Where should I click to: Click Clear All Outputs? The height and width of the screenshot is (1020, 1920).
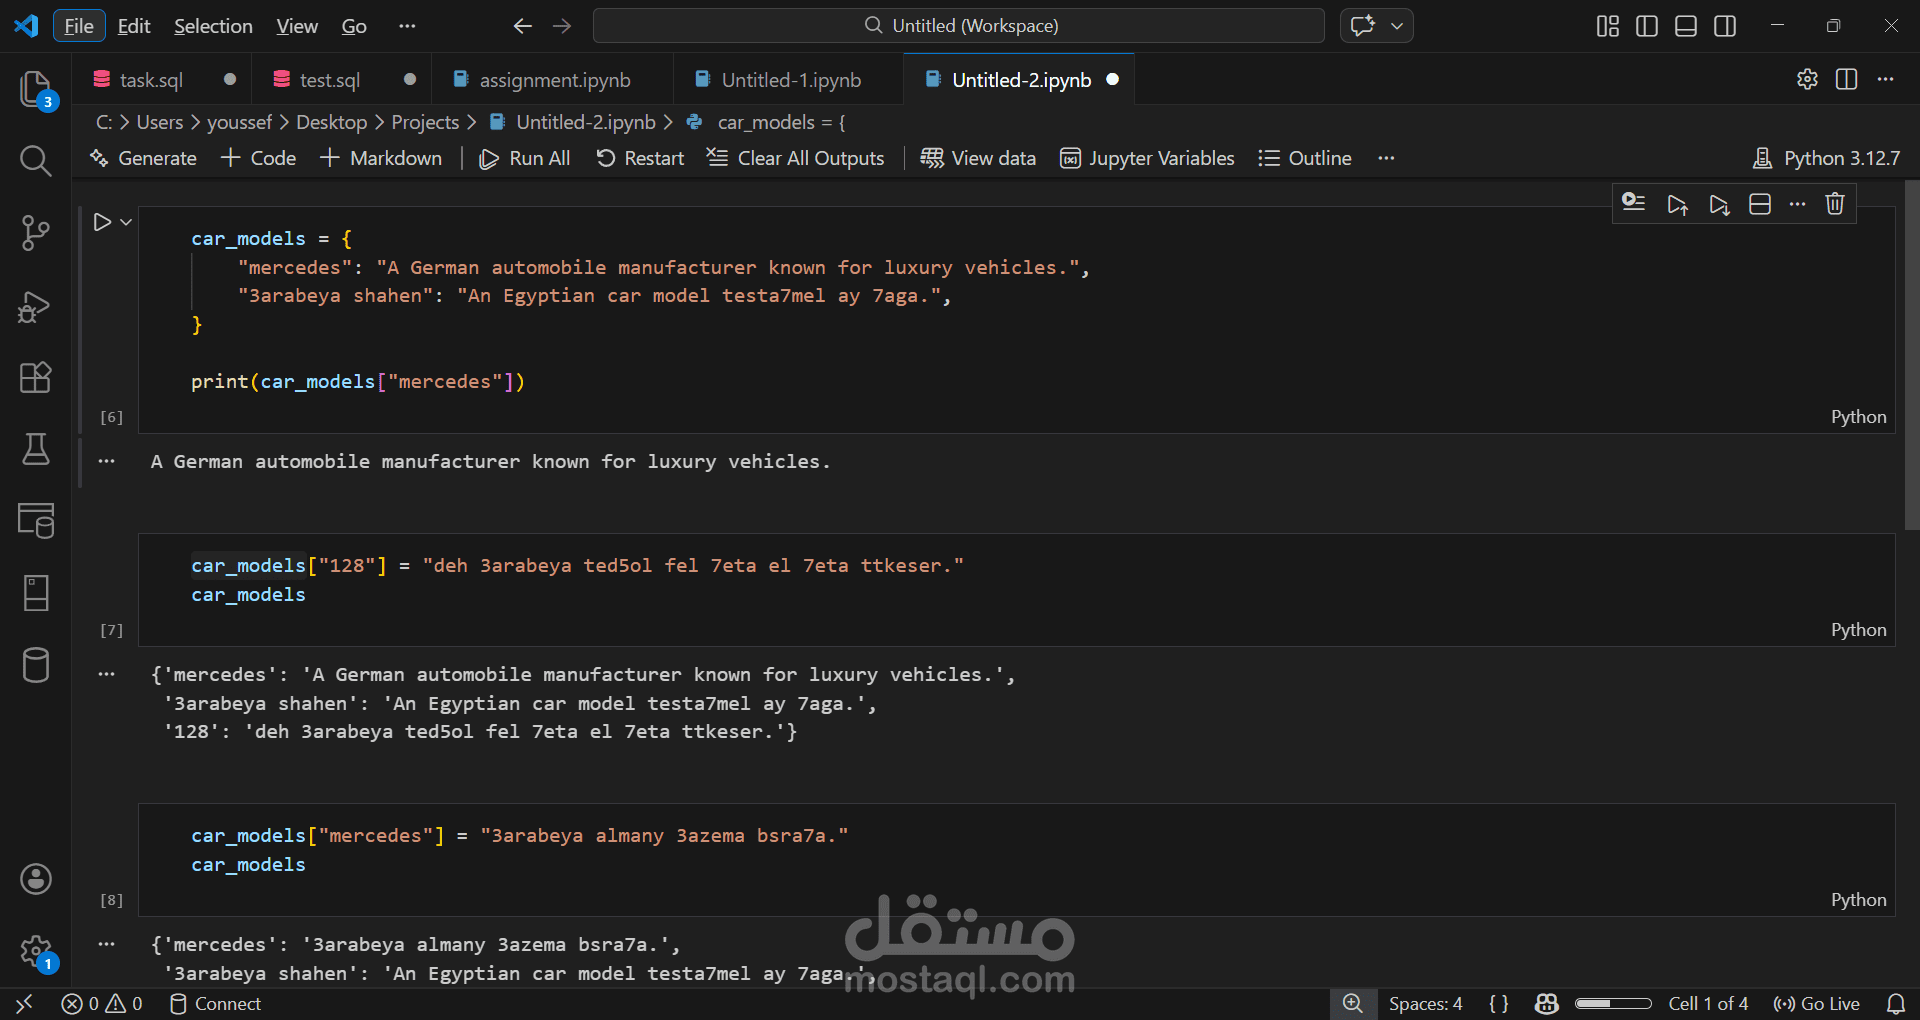point(795,158)
